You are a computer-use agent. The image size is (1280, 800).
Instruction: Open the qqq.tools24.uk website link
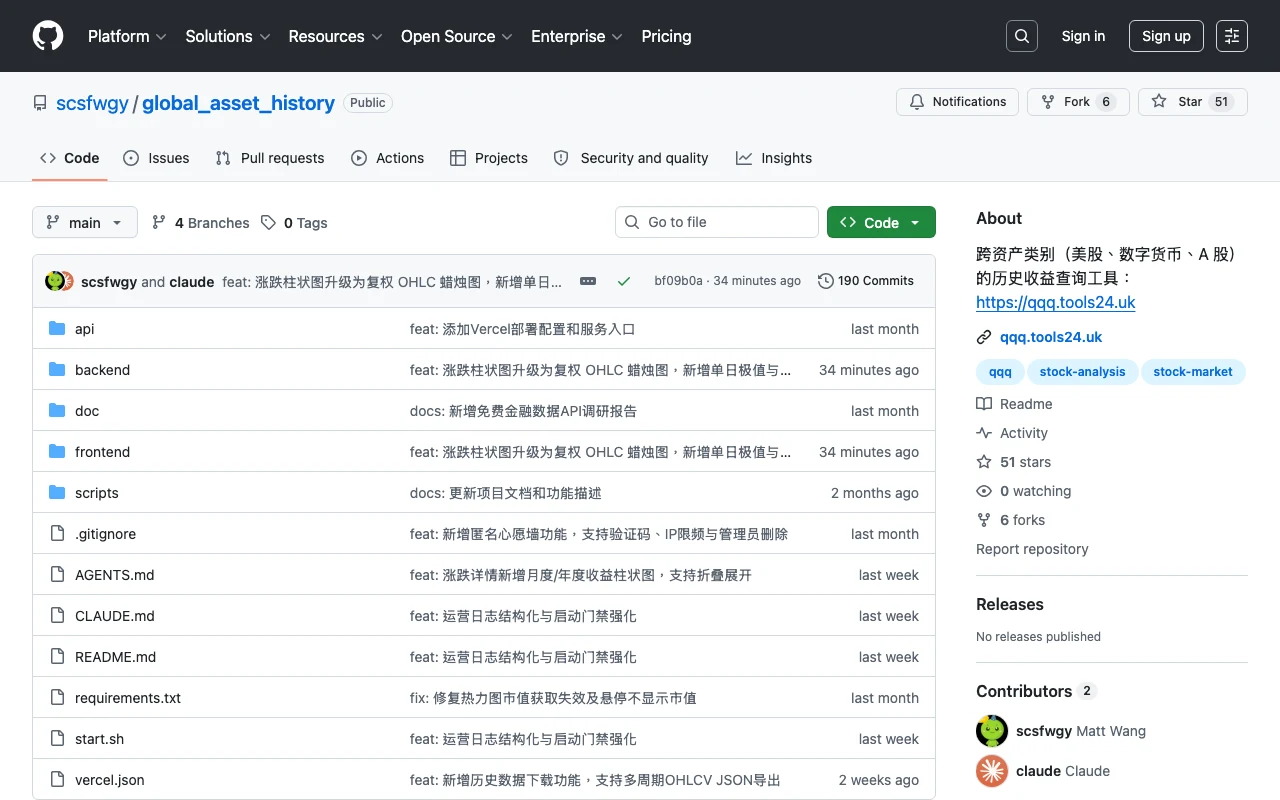point(1051,337)
